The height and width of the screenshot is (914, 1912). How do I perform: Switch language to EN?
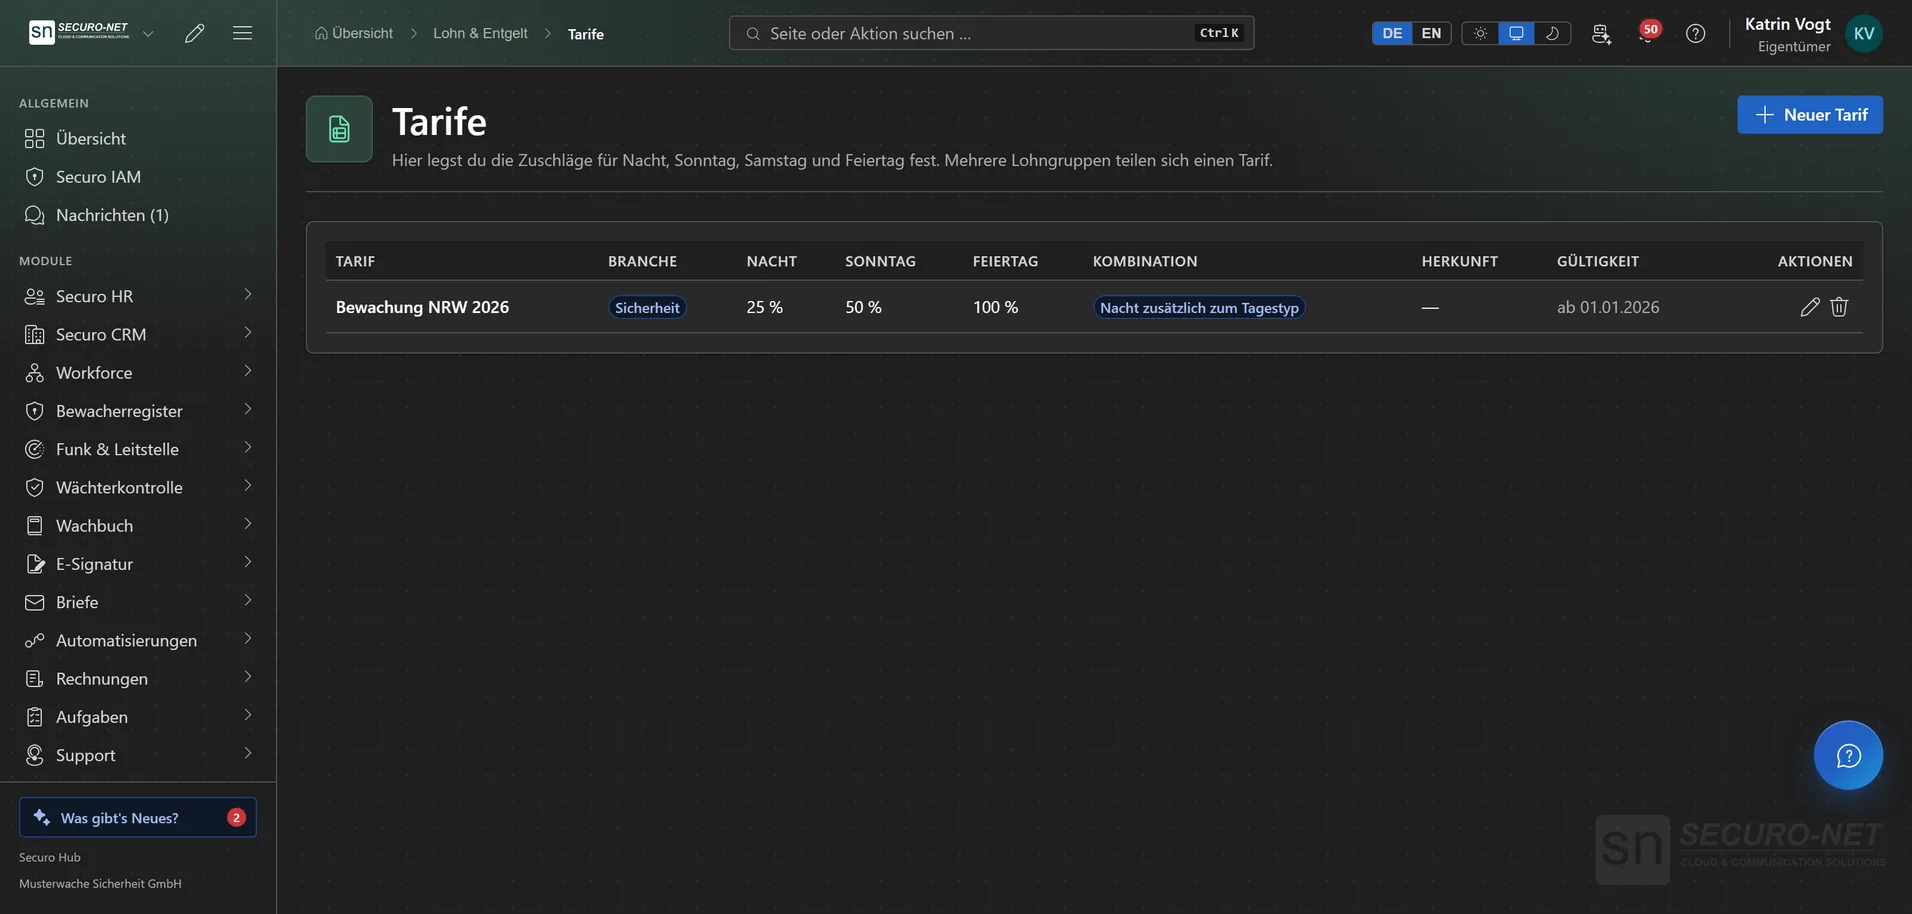click(x=1431, y=33)
